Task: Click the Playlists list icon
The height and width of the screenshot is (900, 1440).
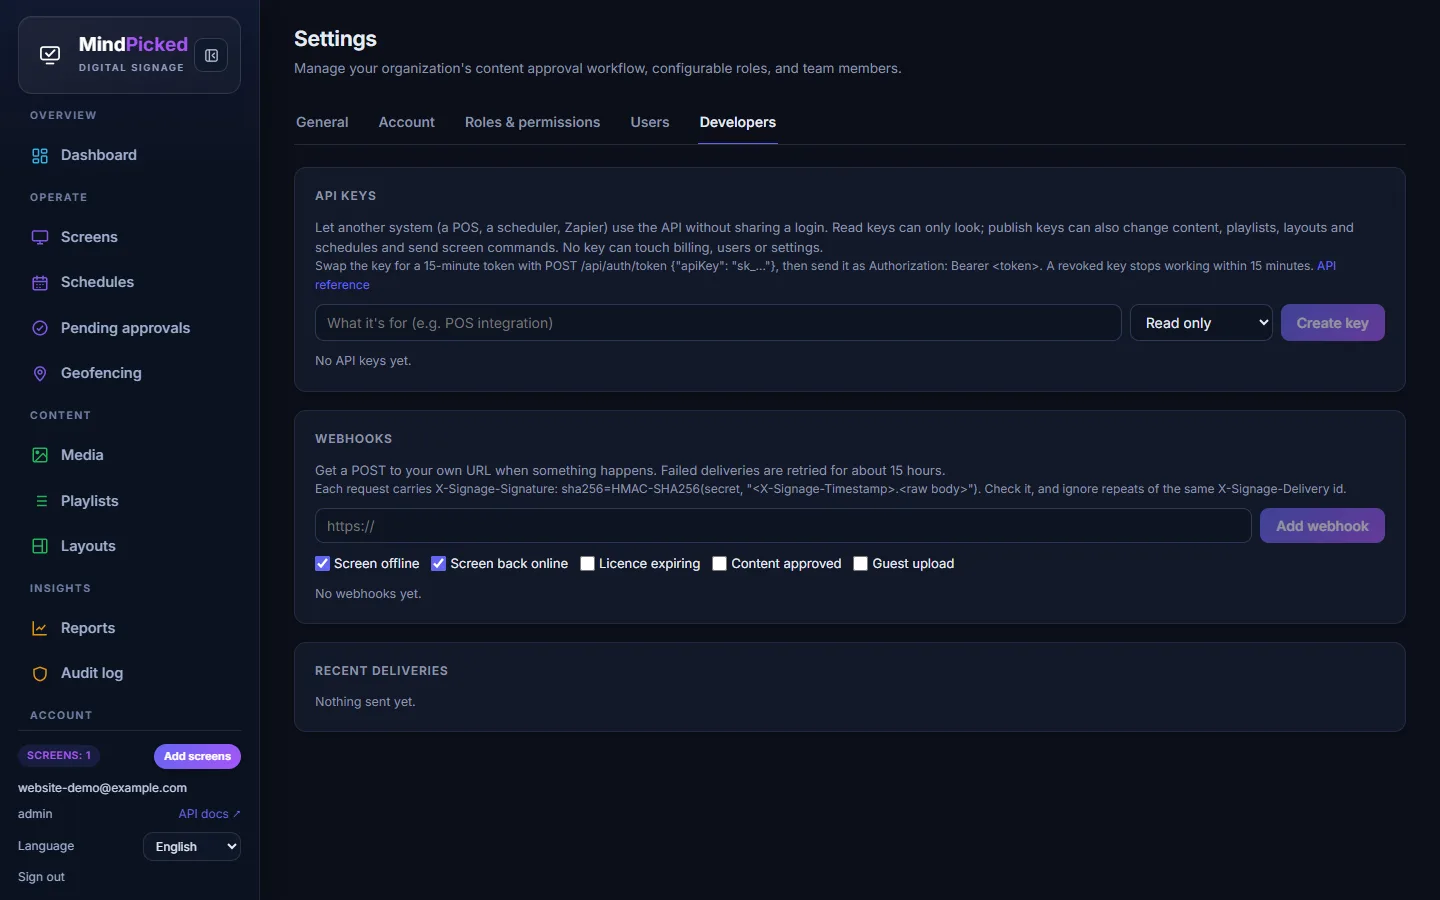Action: point(40,501)
